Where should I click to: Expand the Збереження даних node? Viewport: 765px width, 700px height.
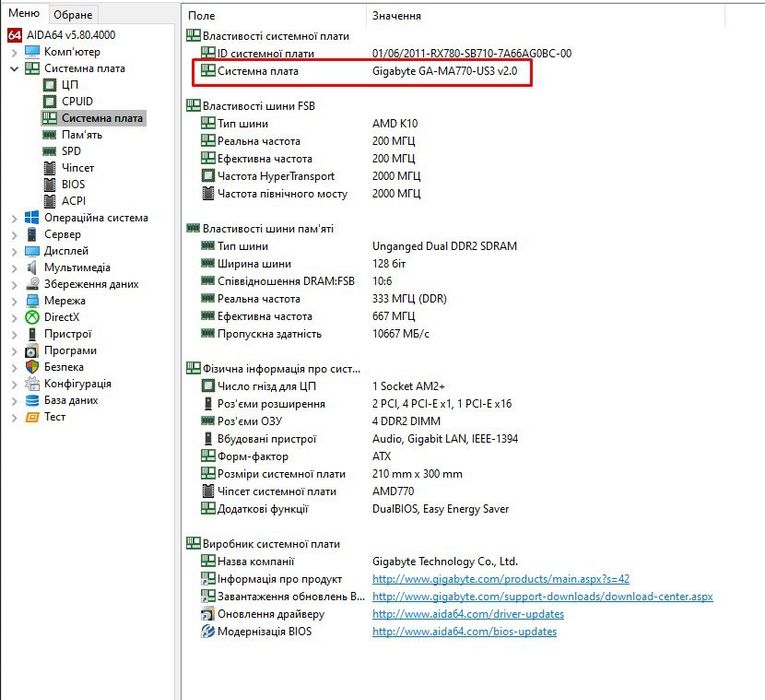tap(14, 285)
